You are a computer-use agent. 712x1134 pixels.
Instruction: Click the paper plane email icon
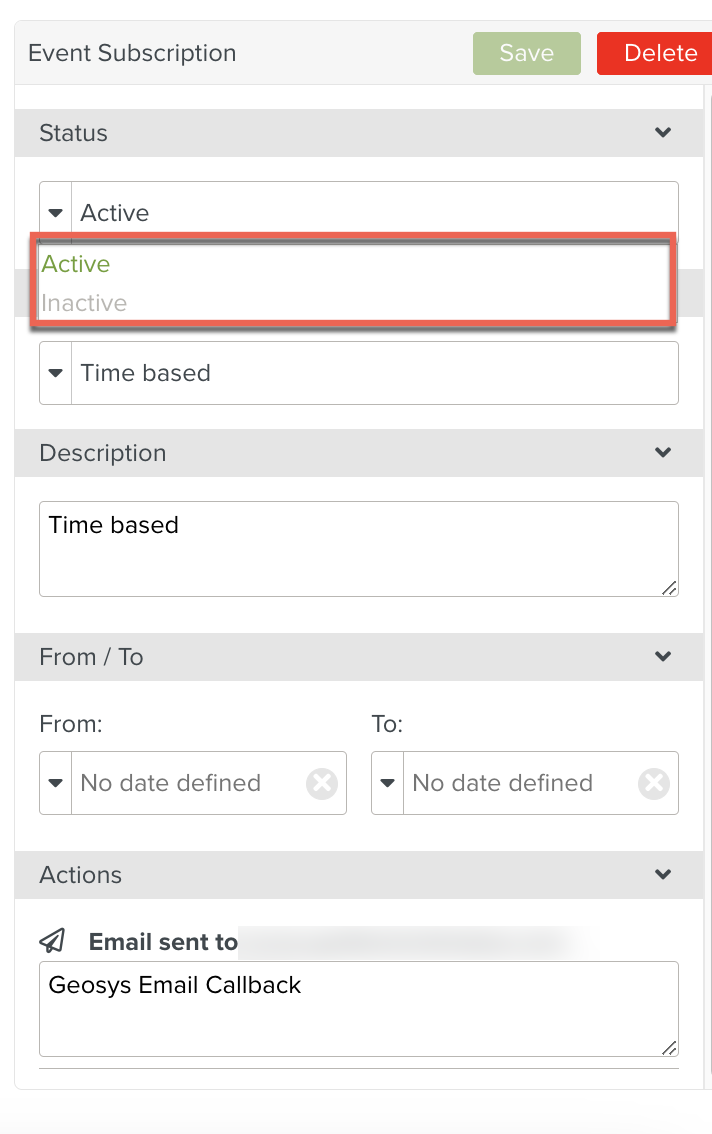(53, 941)
